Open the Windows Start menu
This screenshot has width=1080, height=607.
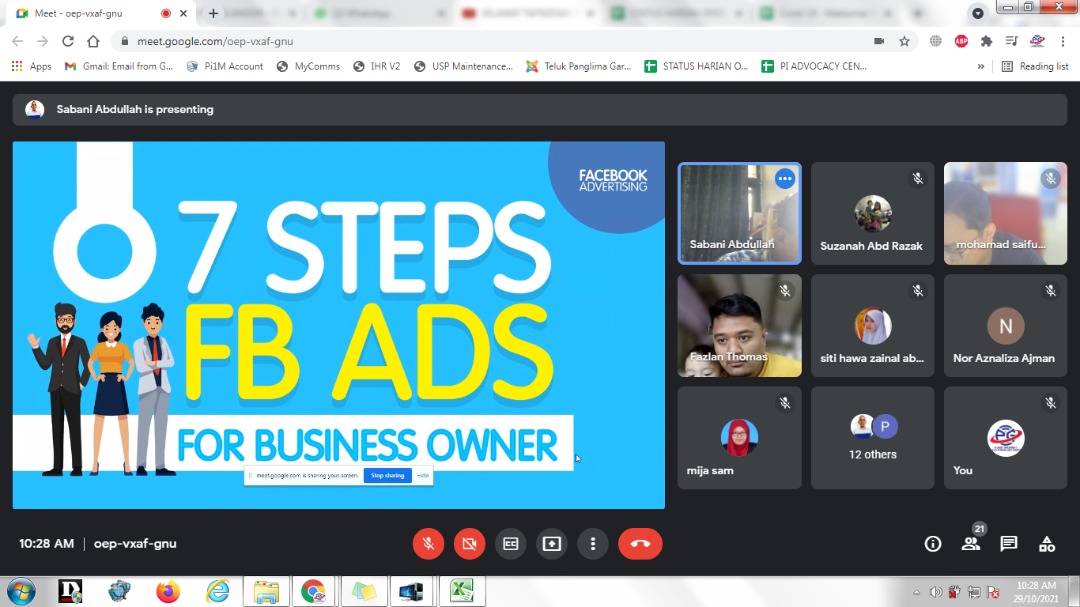(x=21, y=592)
